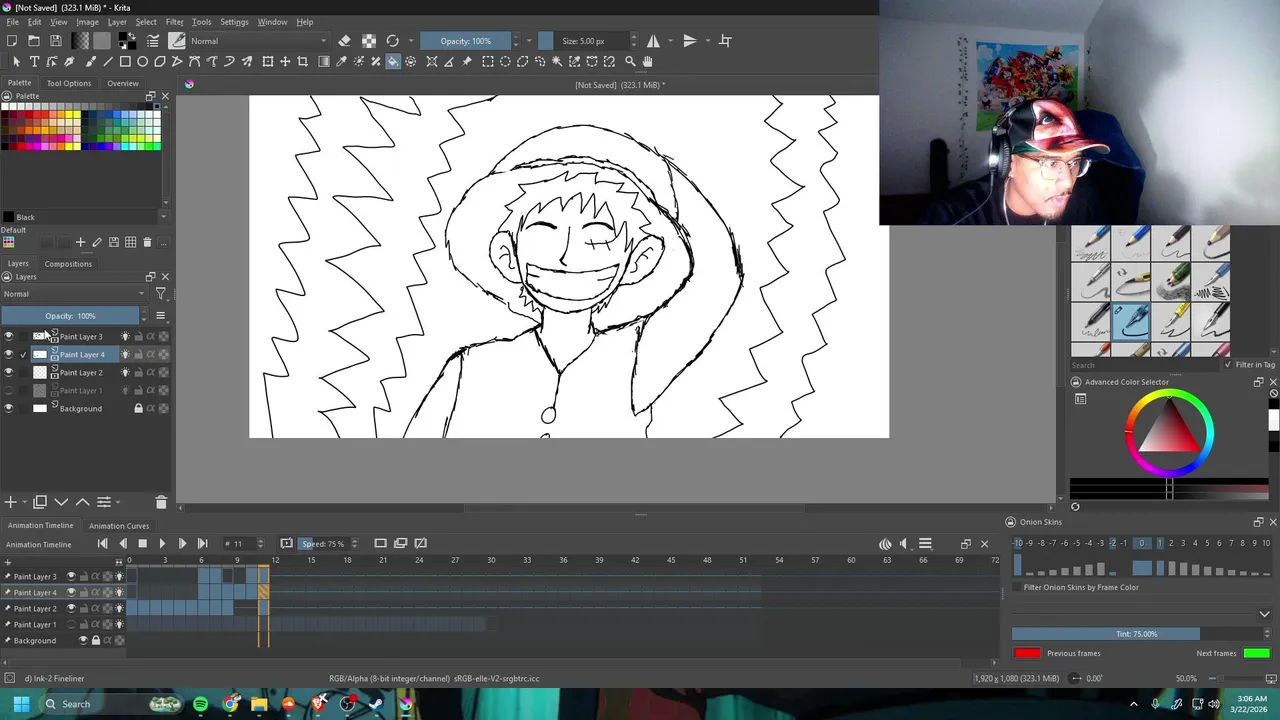Select the Gradient tool

pyautogui.click(x=324, y=62)
